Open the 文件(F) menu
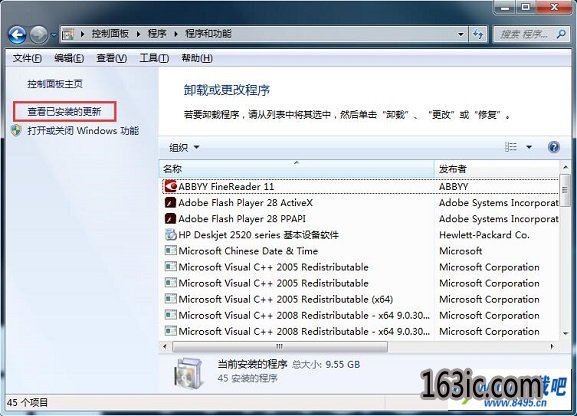The width and height of the screenshot is (577, 416). coord(27,58)
